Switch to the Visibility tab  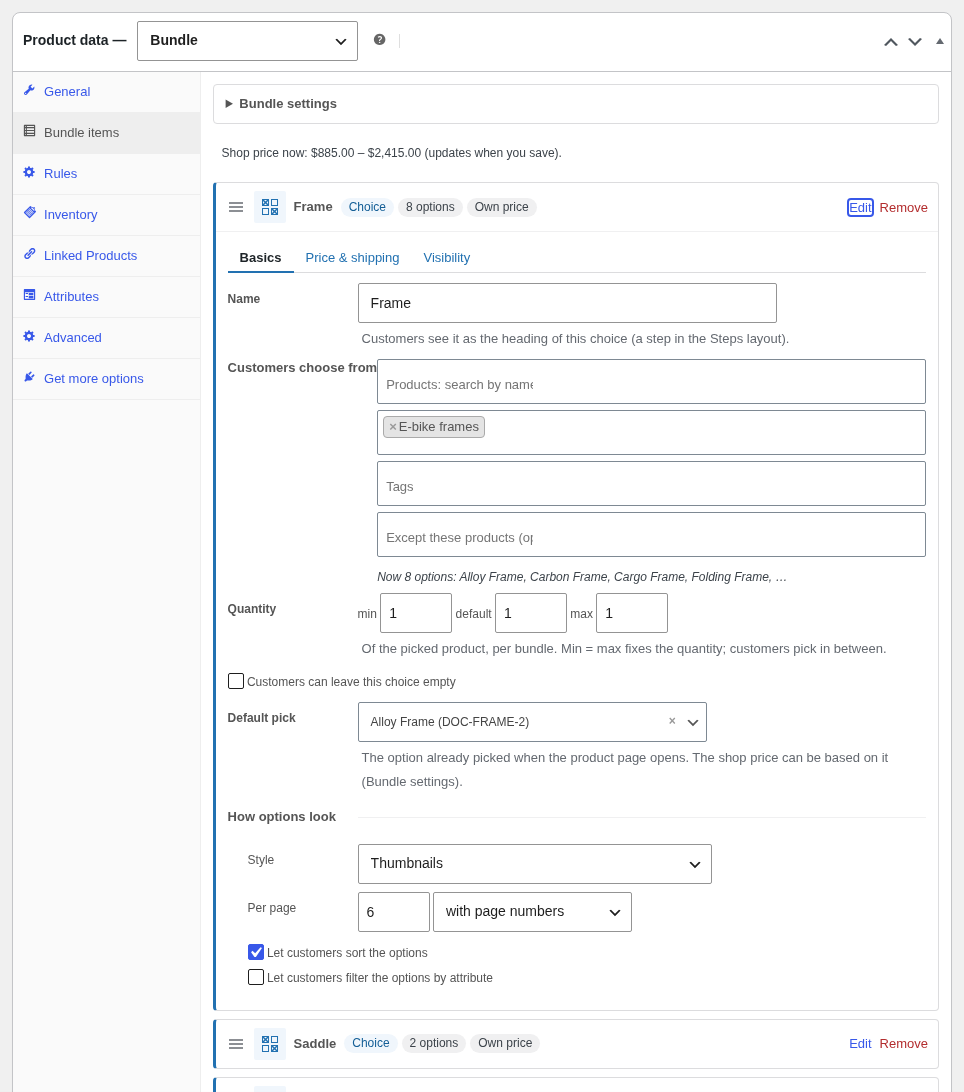(446, 258)
